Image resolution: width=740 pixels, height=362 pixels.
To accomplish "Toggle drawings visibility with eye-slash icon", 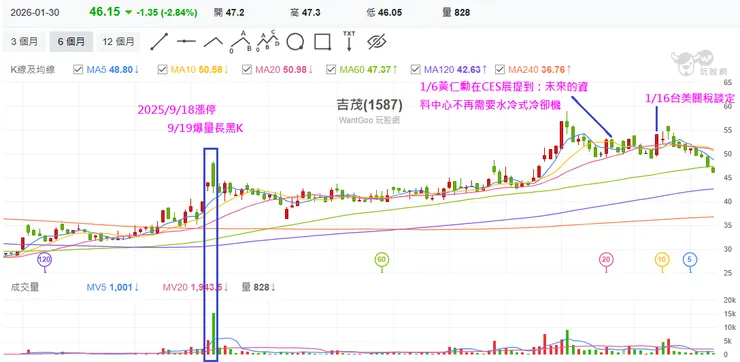I will [x=377, y=42].
